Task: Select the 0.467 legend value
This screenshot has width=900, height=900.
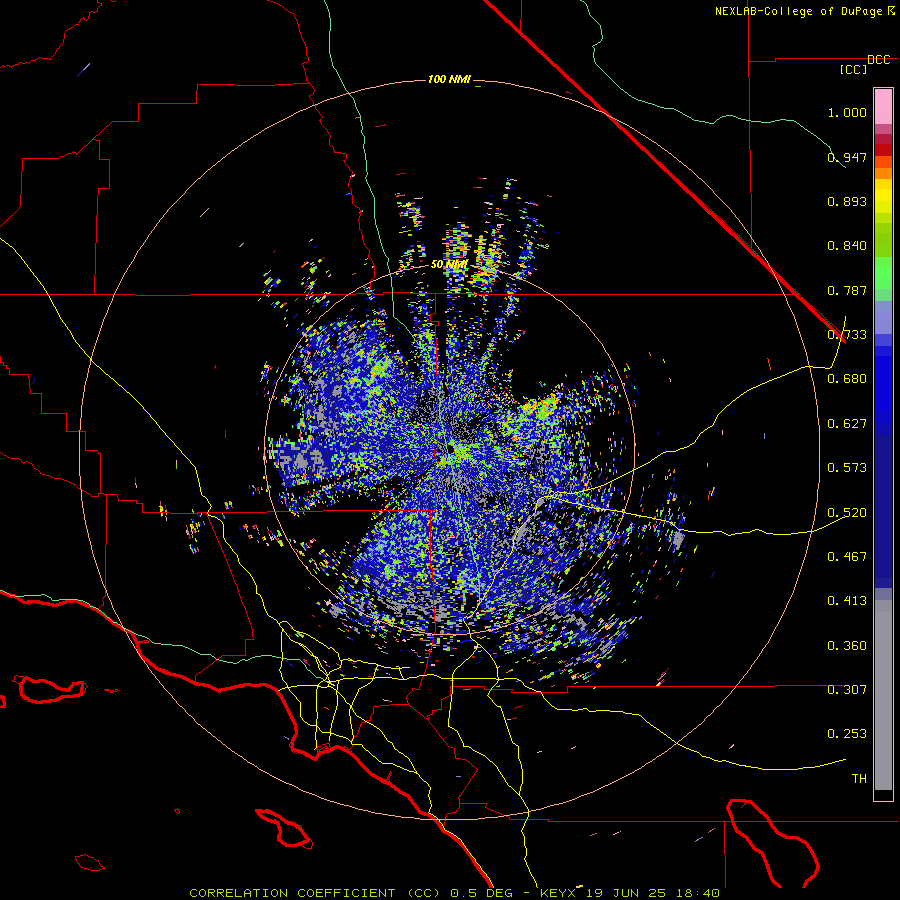Action: pyautogui.click(x=847, y=557)
